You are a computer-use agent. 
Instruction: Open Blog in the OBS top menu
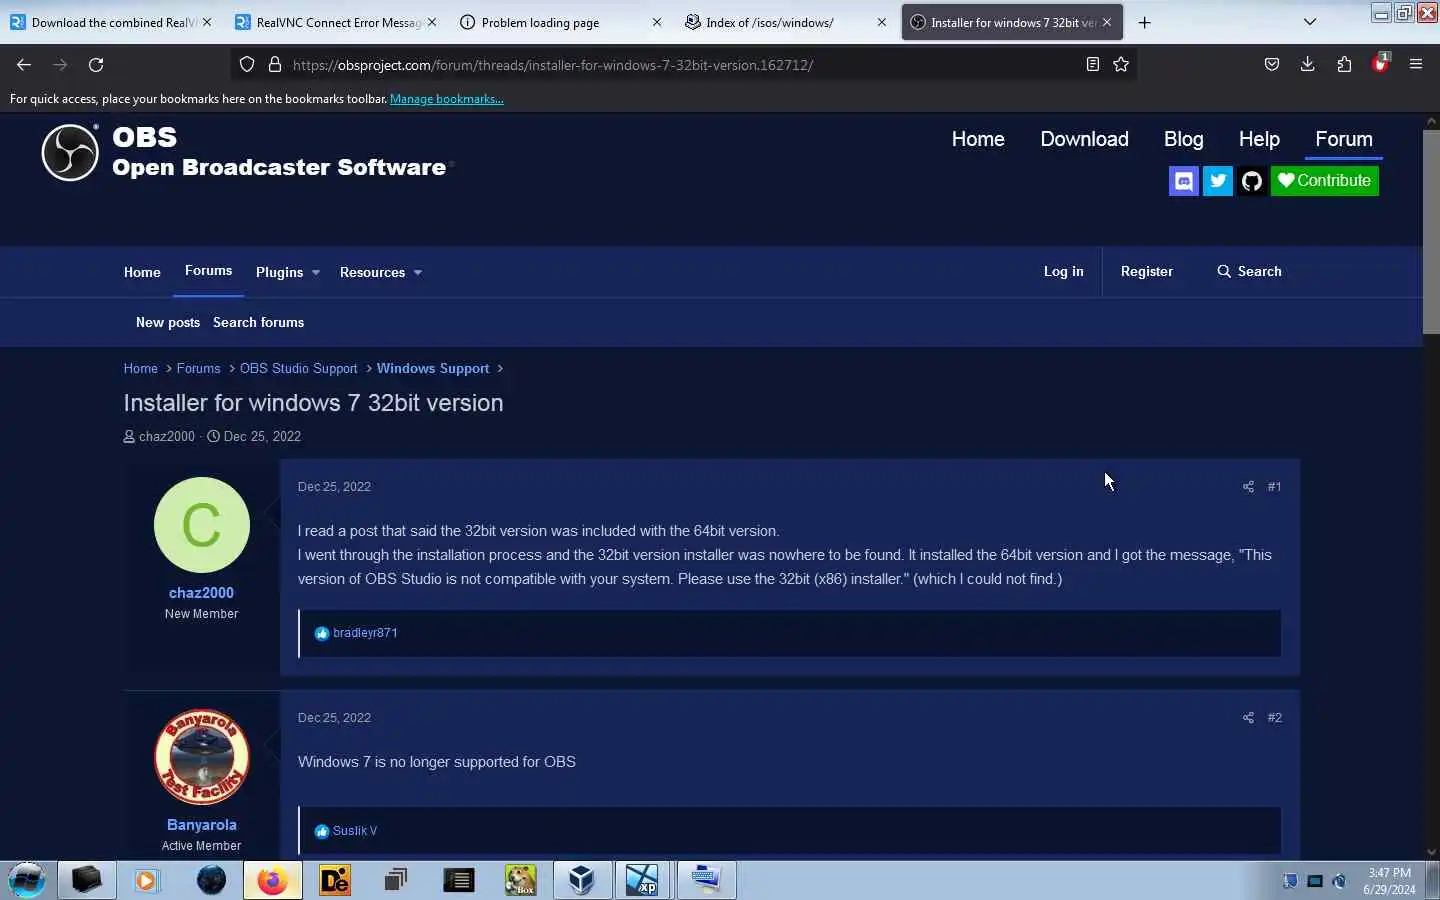pyautogui.click(x=1183, y=139)
